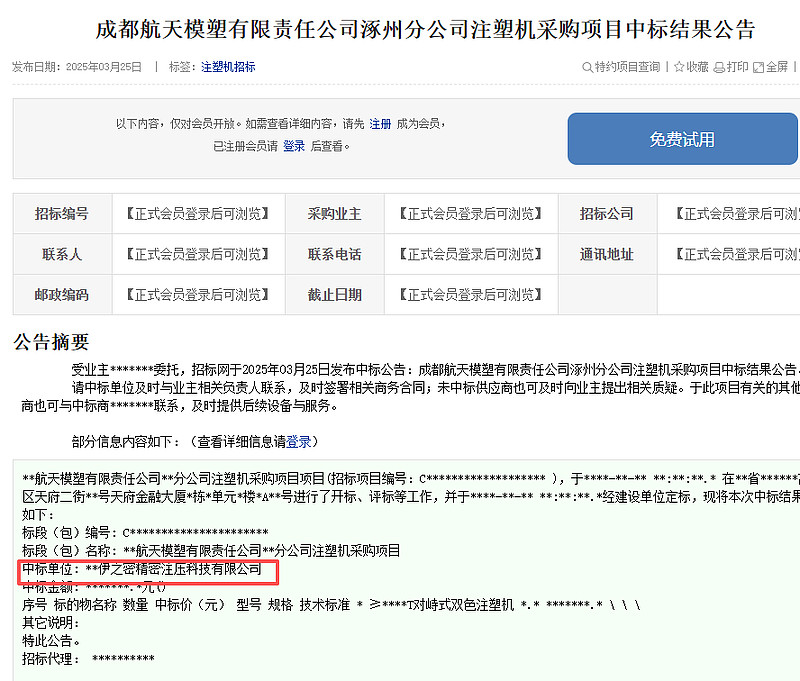The width and height of the screenshot is (800, 681).
Task: Click the blue 免费试用 button
Action: point(682,139)
